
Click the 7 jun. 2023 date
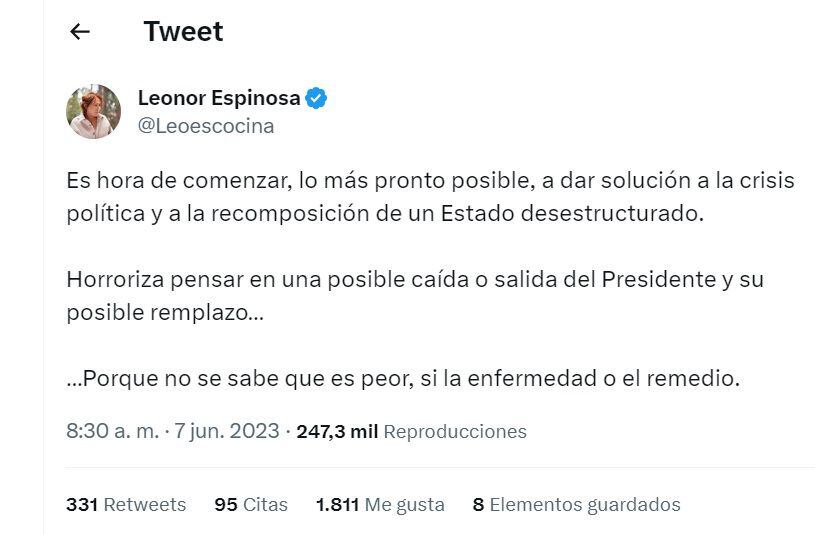(x=226, y=432)
